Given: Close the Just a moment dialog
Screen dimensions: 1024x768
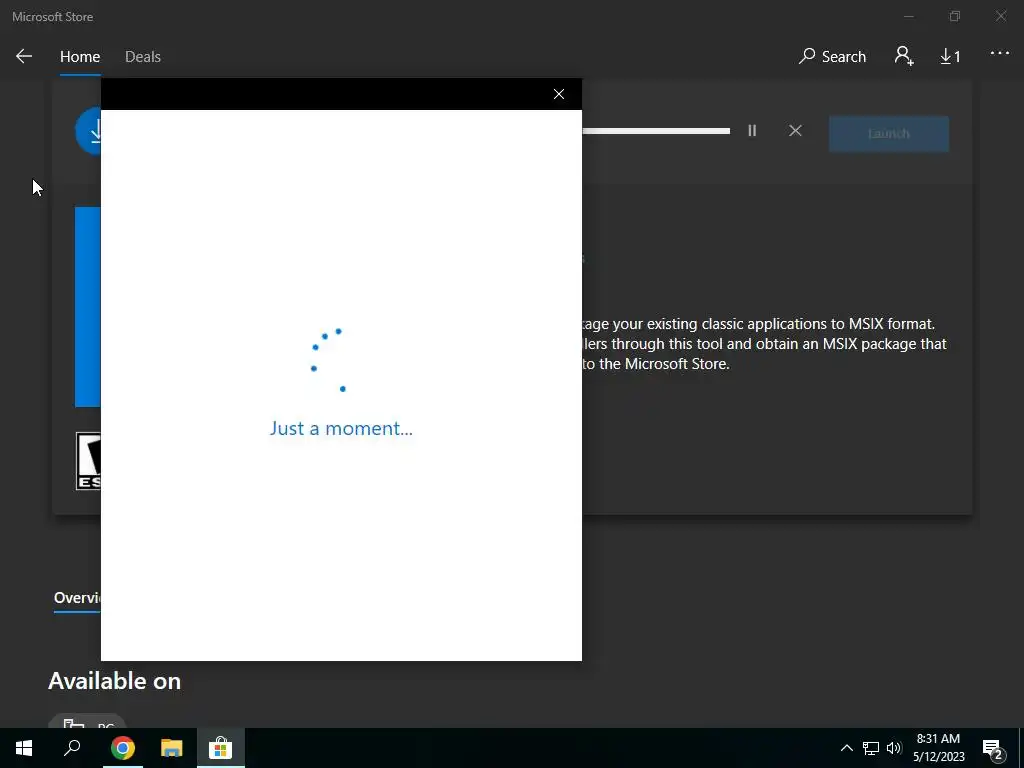Looking at the screenshot, I should (x=559, y=94).
